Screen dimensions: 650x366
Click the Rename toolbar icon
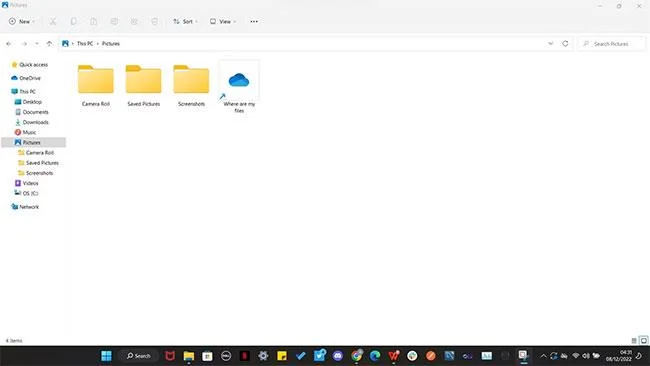click(114, 22)
